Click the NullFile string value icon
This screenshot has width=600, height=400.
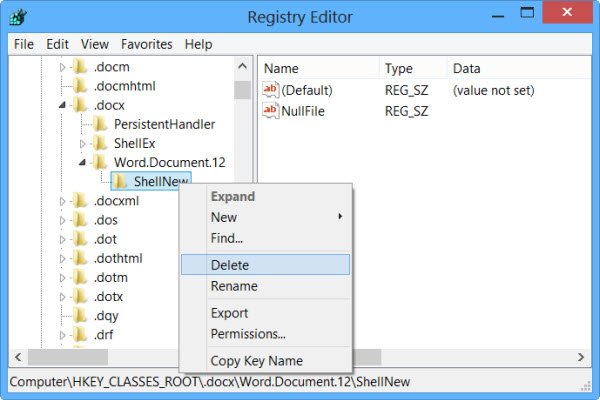(270, 110)
